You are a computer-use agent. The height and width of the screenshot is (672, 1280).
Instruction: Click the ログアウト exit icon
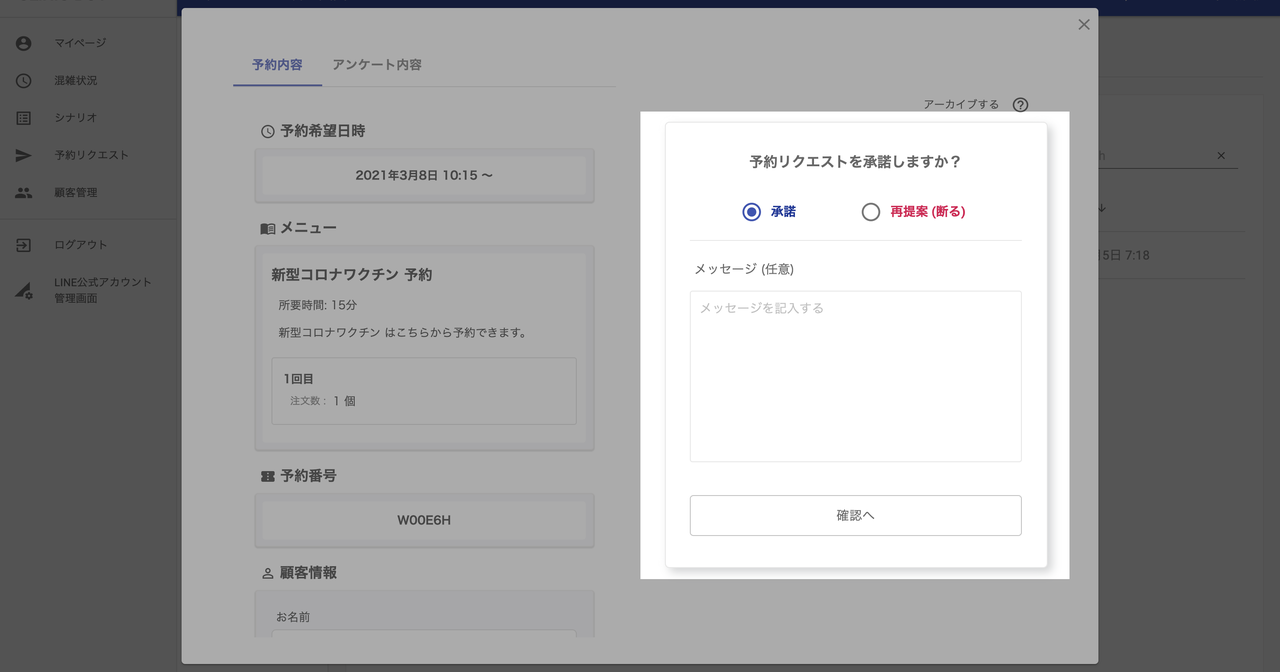coord(24,245)
